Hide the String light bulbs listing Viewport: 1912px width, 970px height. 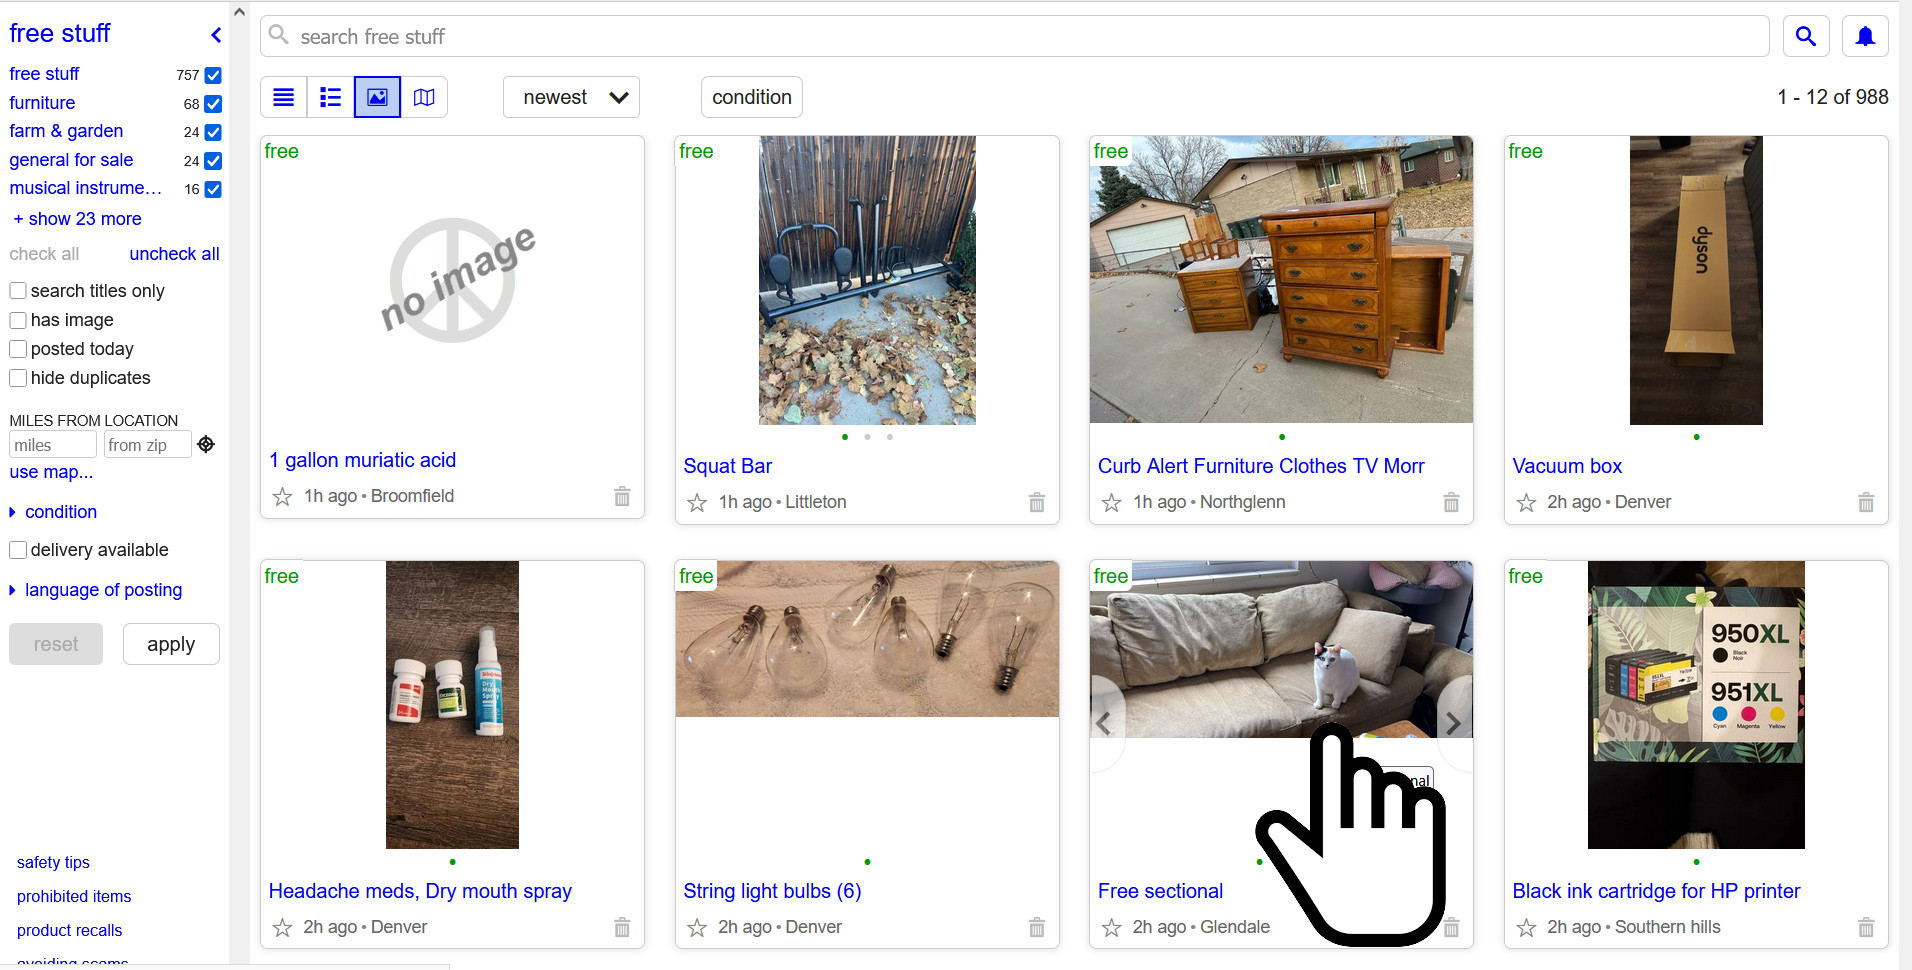[1037, 927]
